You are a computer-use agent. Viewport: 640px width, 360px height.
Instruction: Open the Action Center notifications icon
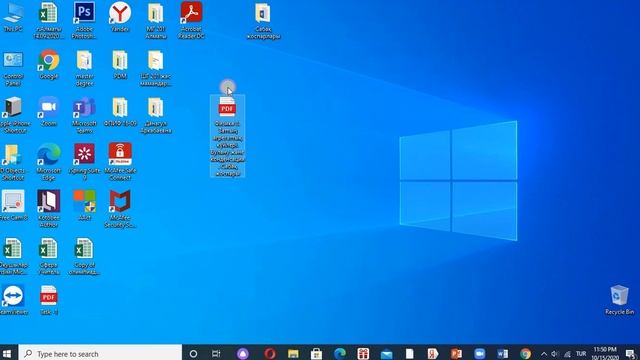630,354
